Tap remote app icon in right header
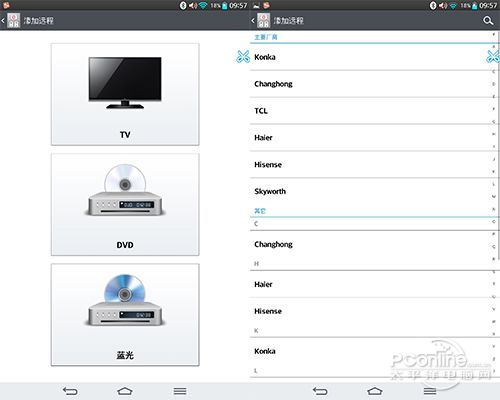Viewport: 500px width, 400px height. click(263, 21)
